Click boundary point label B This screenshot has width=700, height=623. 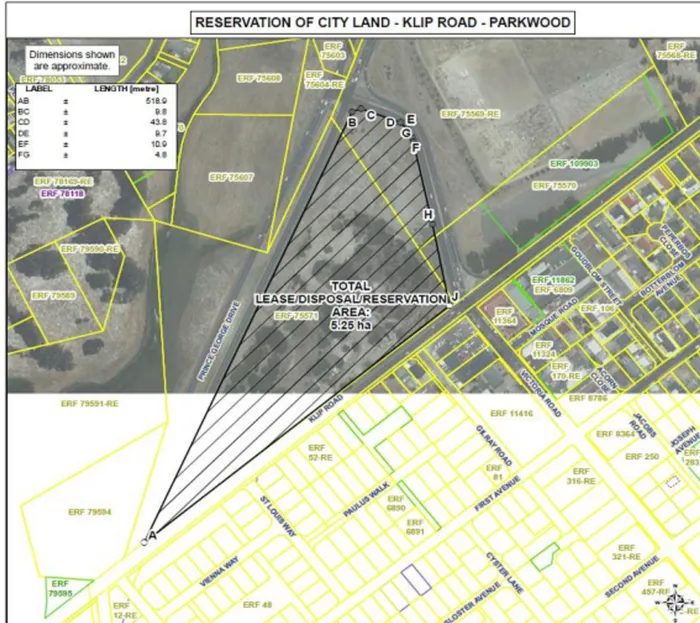pyautogui.click(x=352, y=122)
